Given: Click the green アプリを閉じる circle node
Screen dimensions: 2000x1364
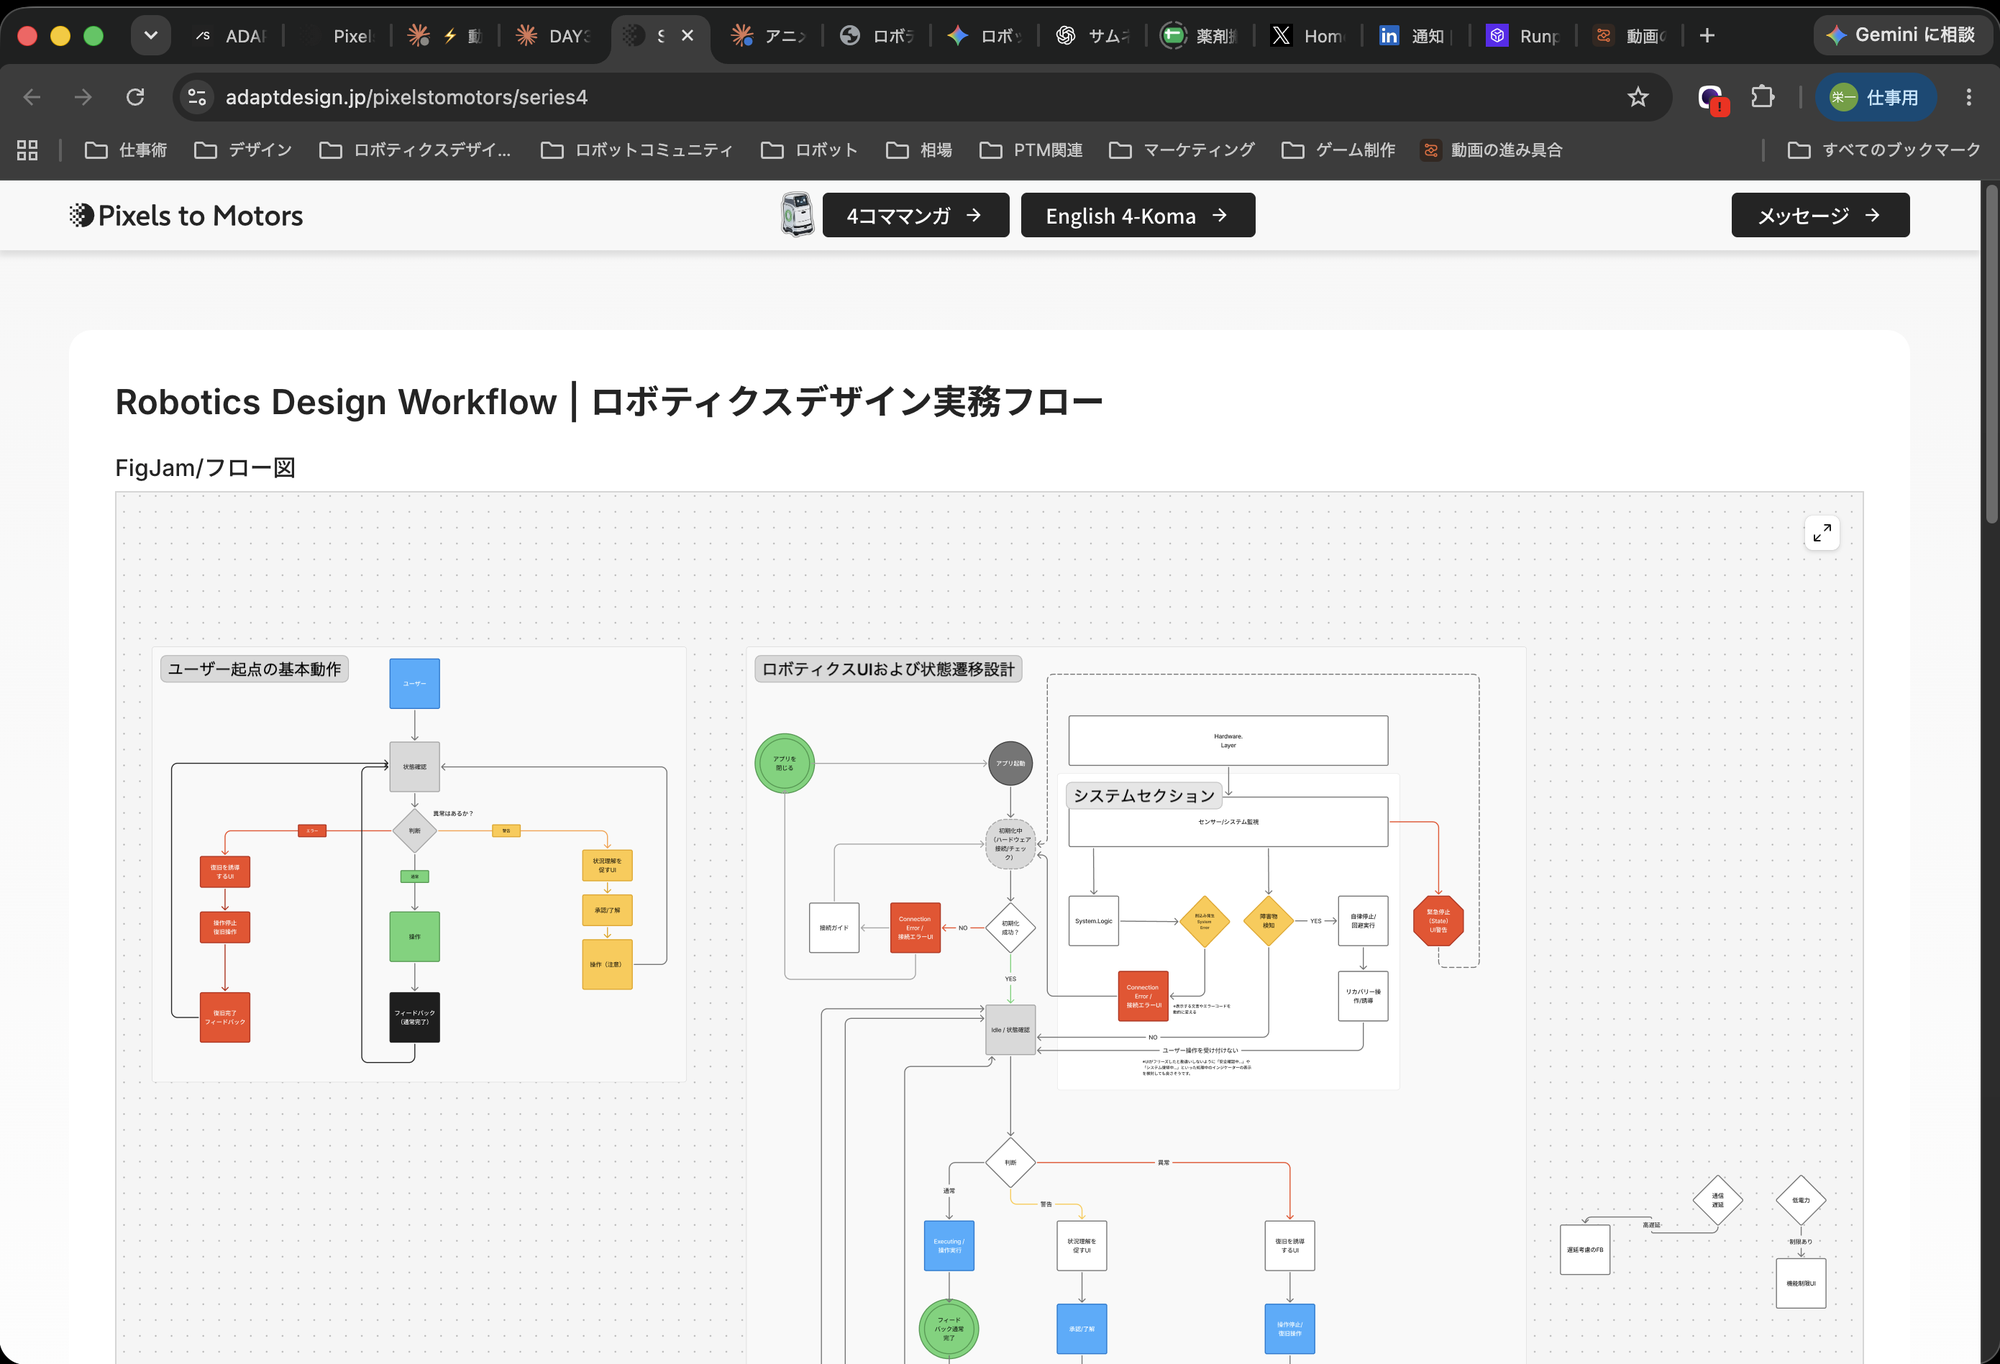Looking at the screenshot, I should coord(785,764).
